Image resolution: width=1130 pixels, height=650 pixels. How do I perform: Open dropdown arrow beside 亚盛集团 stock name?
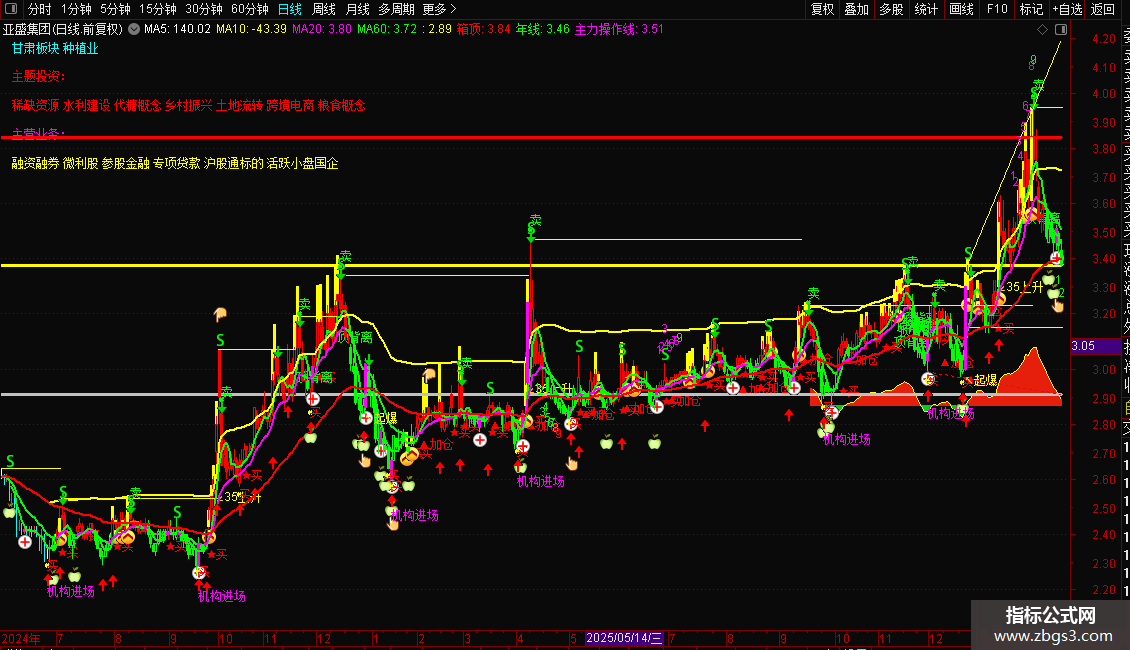pyautogui.click(x=135, y=30)
